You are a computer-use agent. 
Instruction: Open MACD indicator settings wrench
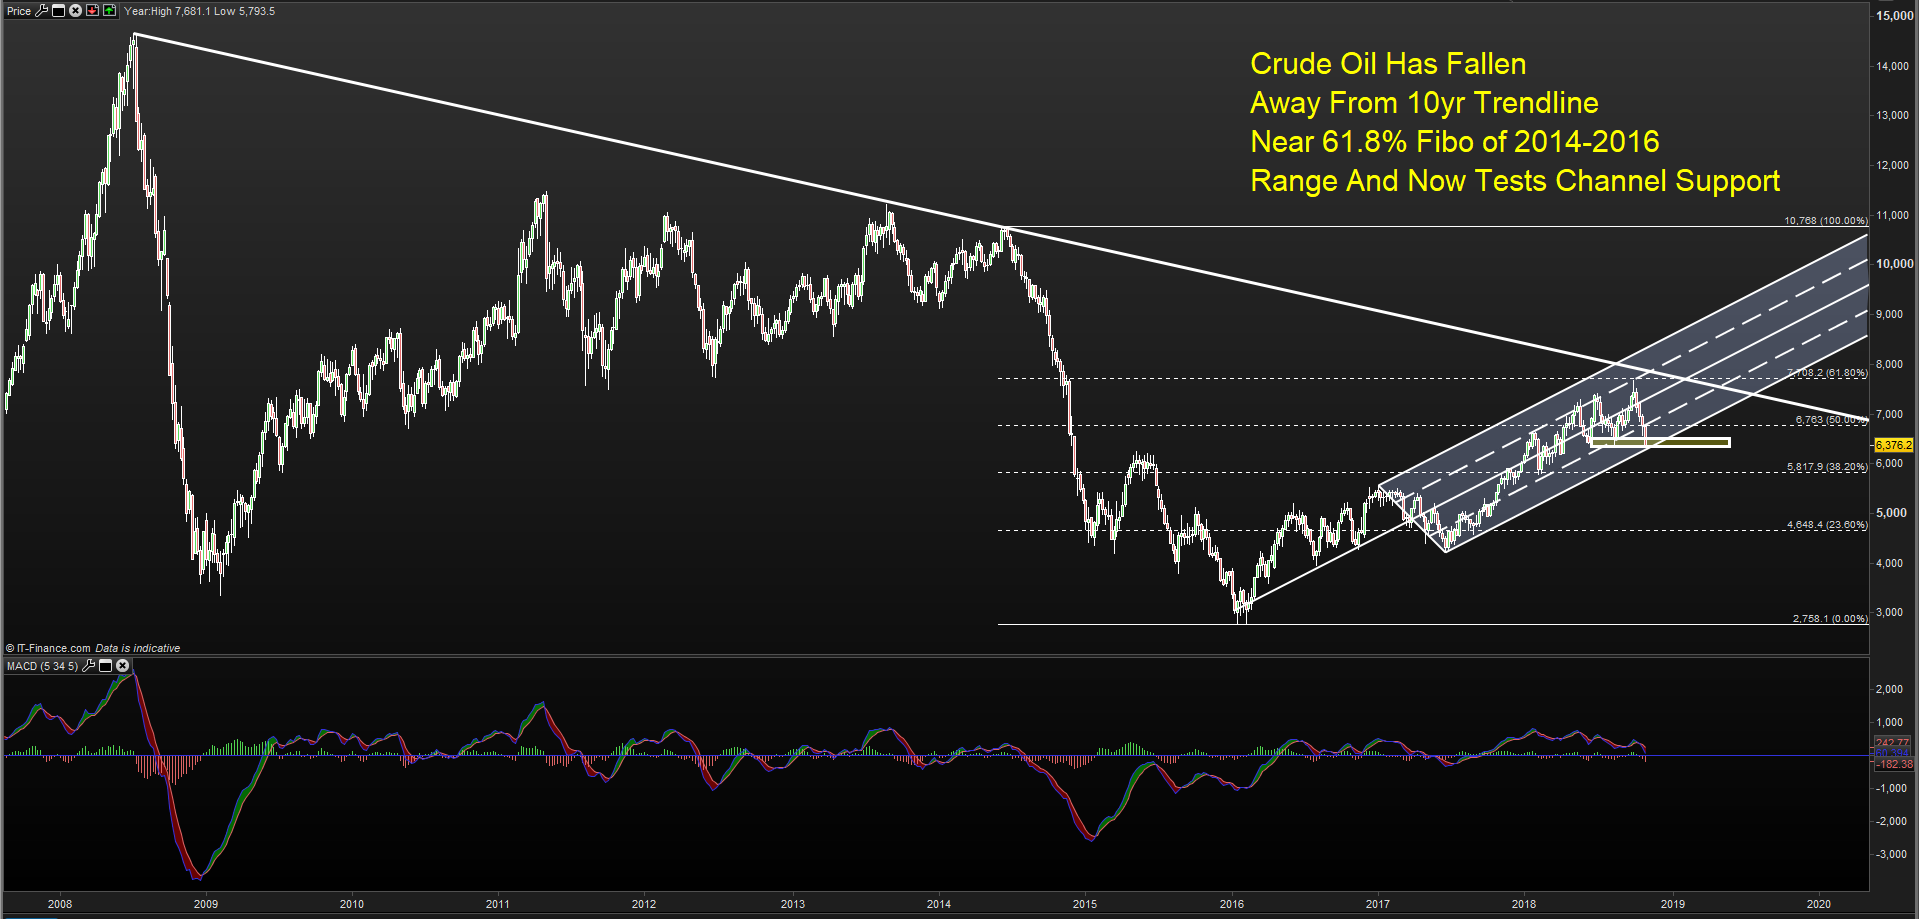pyautogui.click(x=88, y=666)
